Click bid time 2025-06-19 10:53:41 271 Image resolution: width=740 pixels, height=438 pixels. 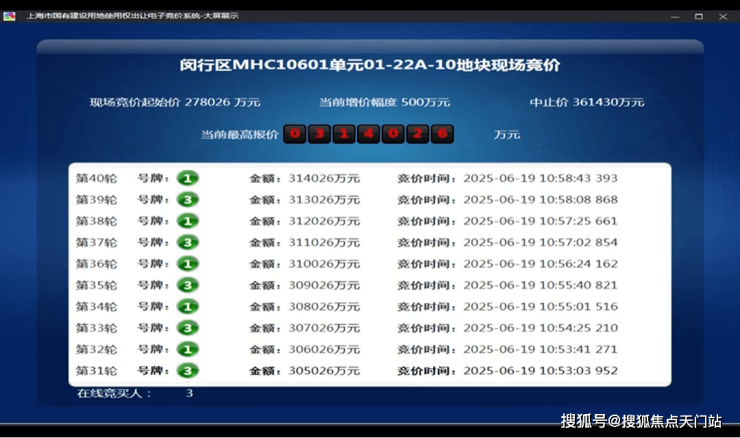(x=540, y=349)
